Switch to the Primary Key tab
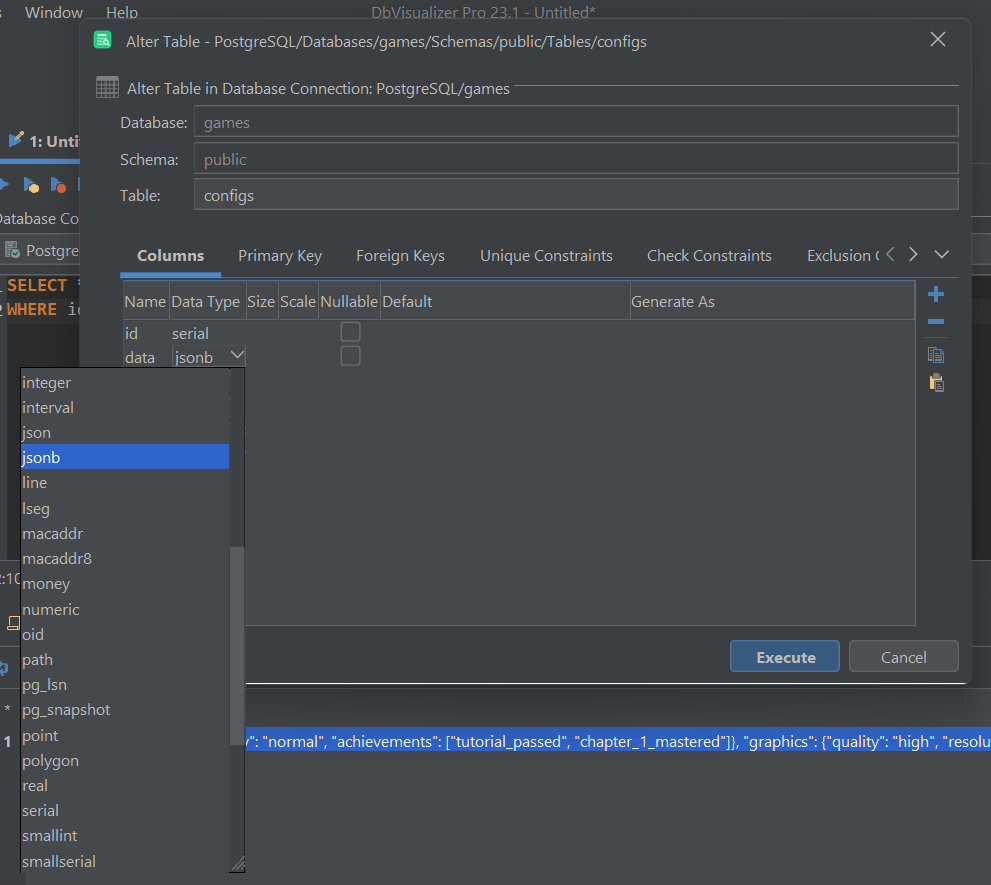Screen dimensions: 991x885 (280, 255)
